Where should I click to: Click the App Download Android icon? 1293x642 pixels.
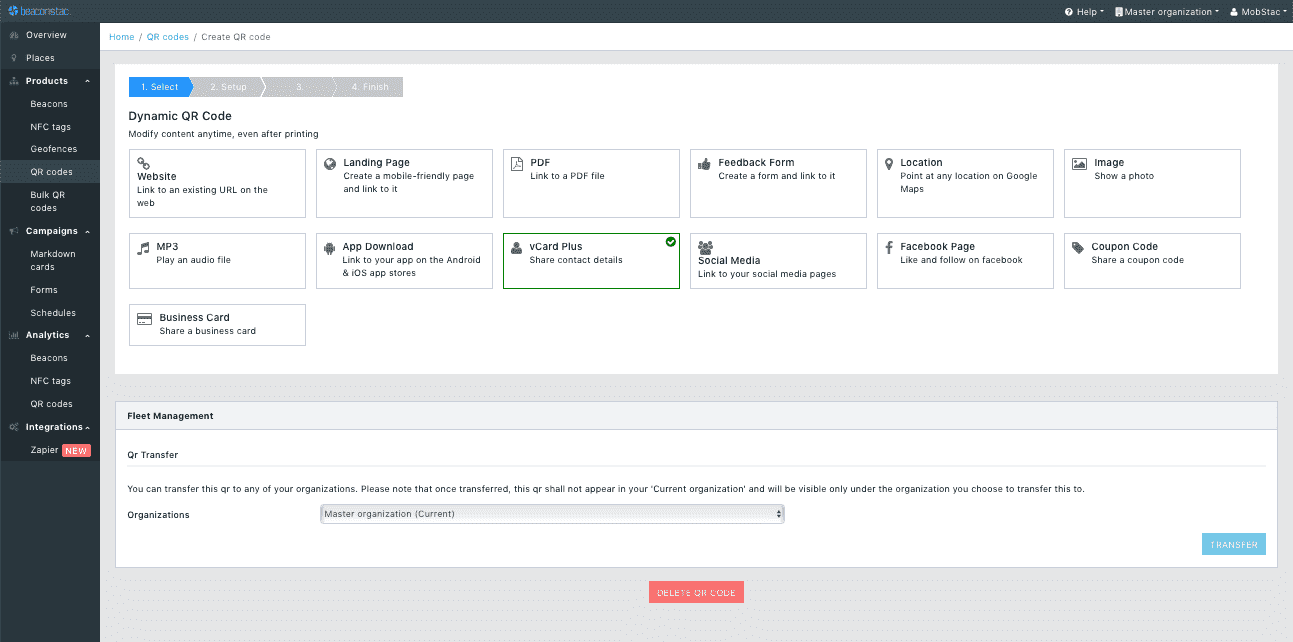(330, 248)
